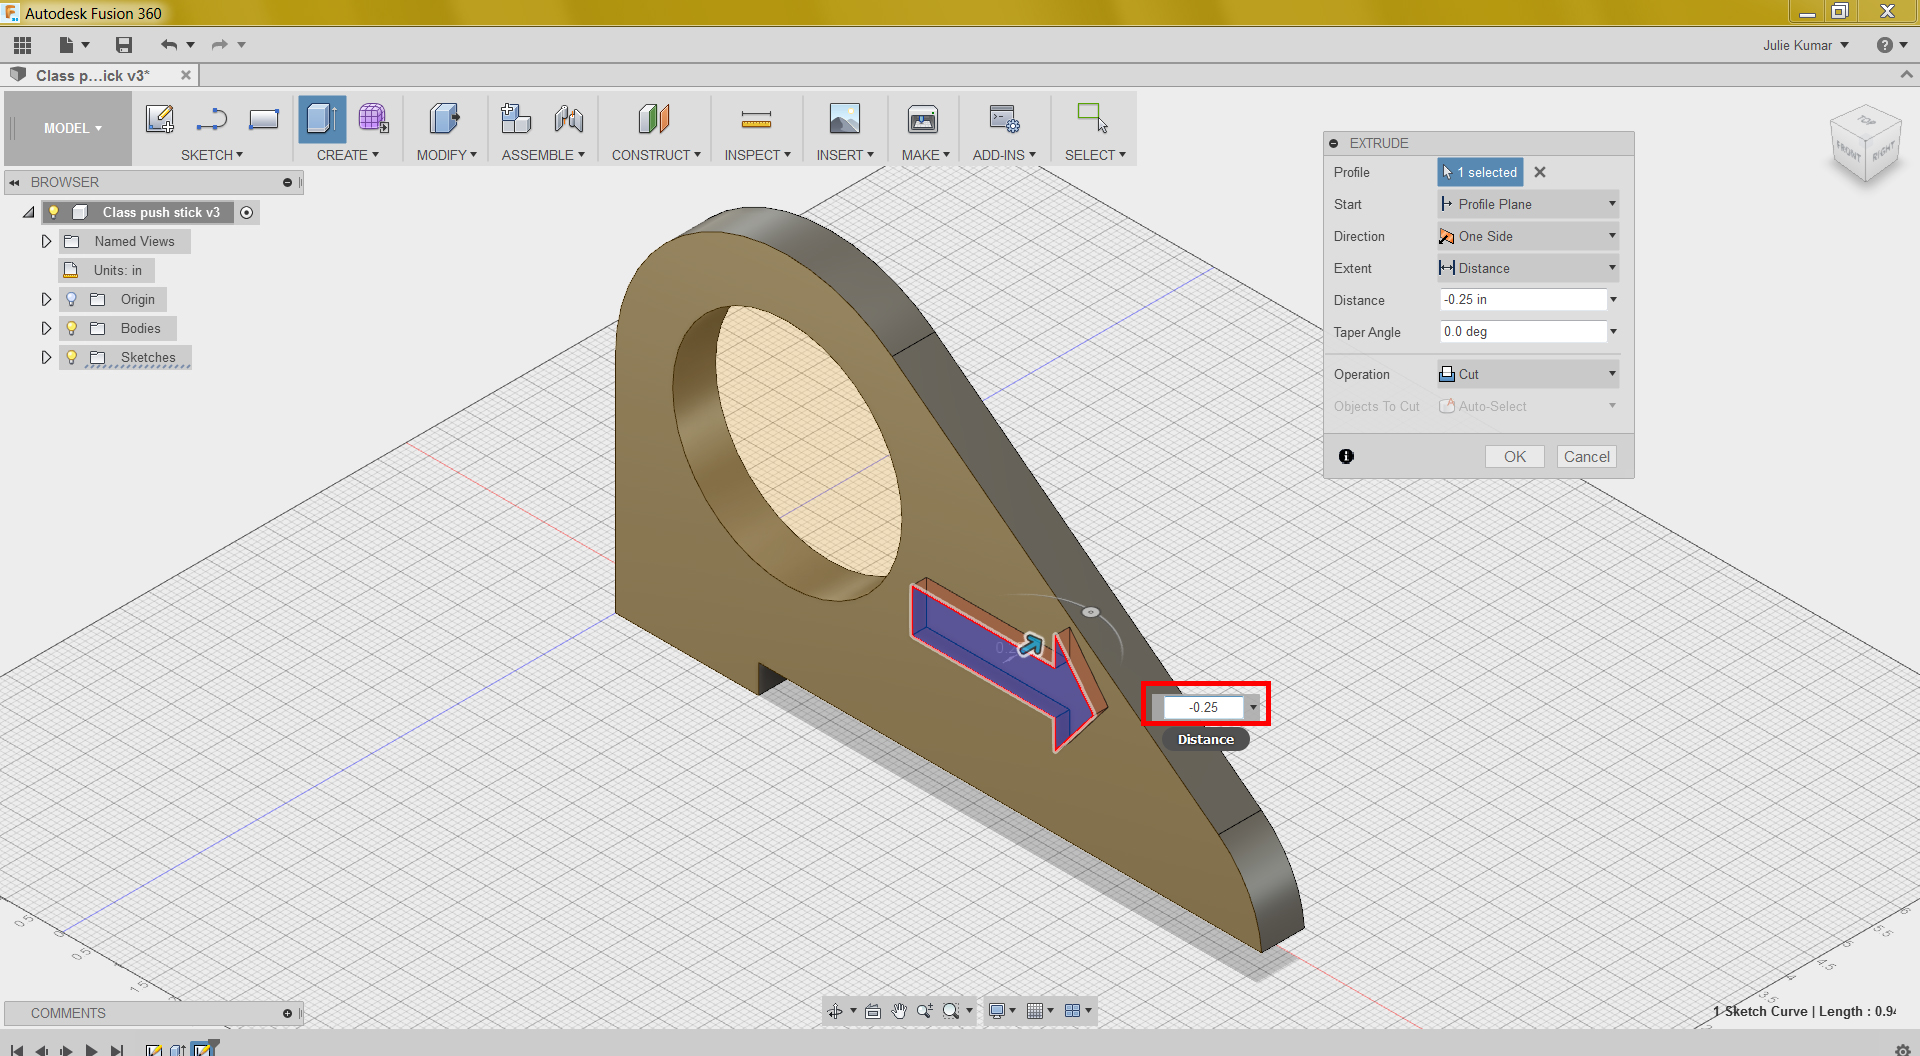Jump to the timeline beginning

(17, 1051)
